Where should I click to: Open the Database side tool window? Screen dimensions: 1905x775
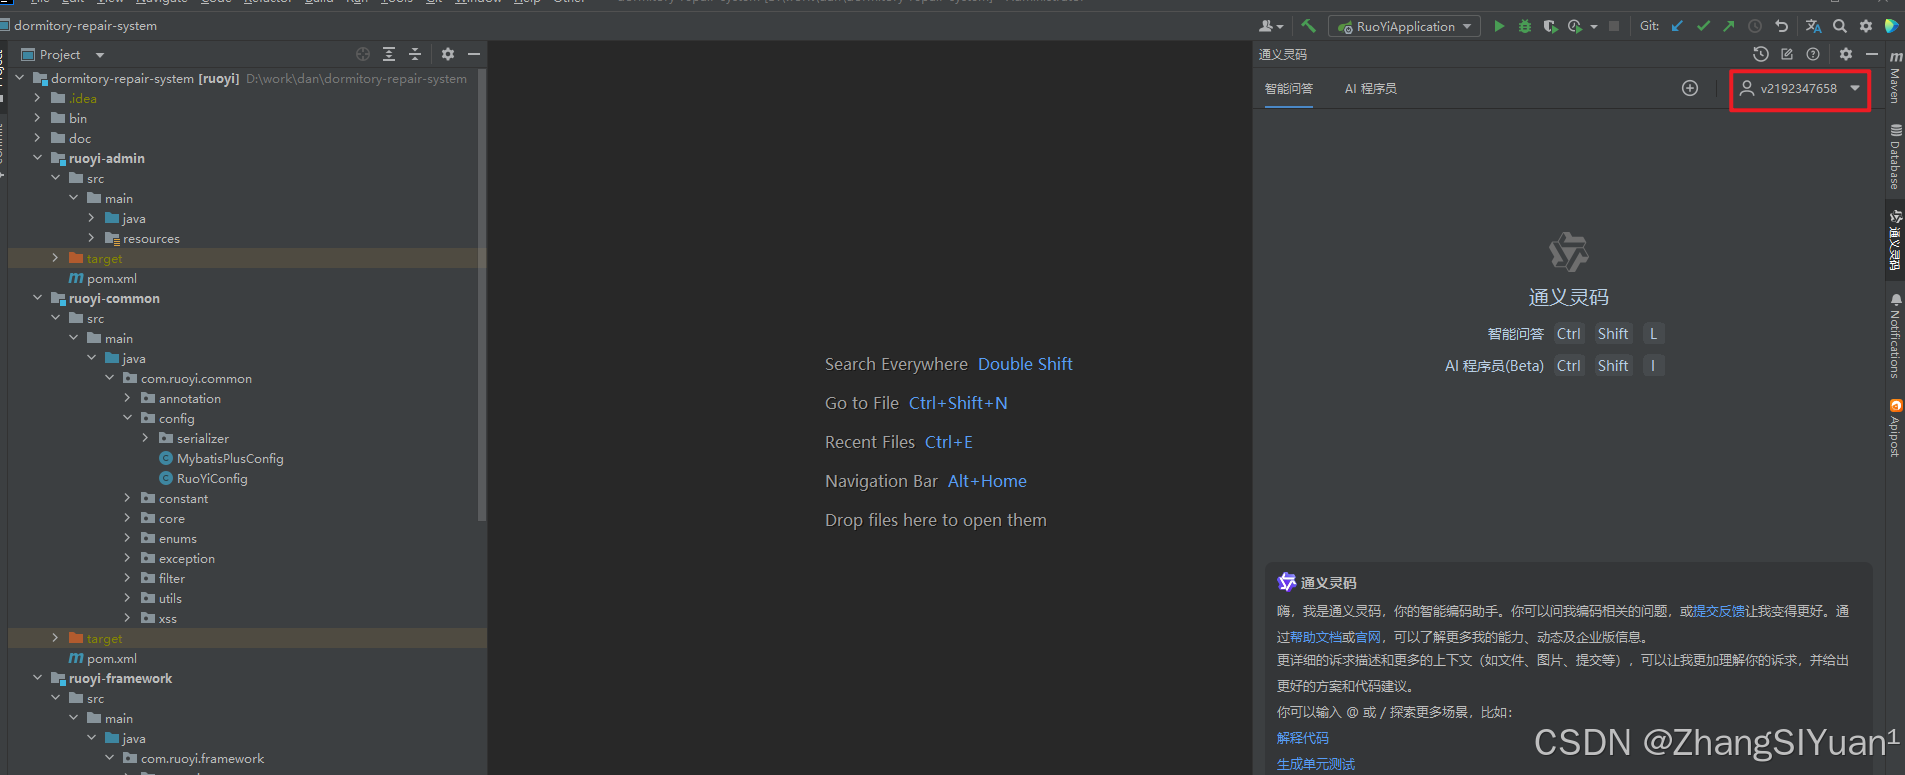point(1895,157)
